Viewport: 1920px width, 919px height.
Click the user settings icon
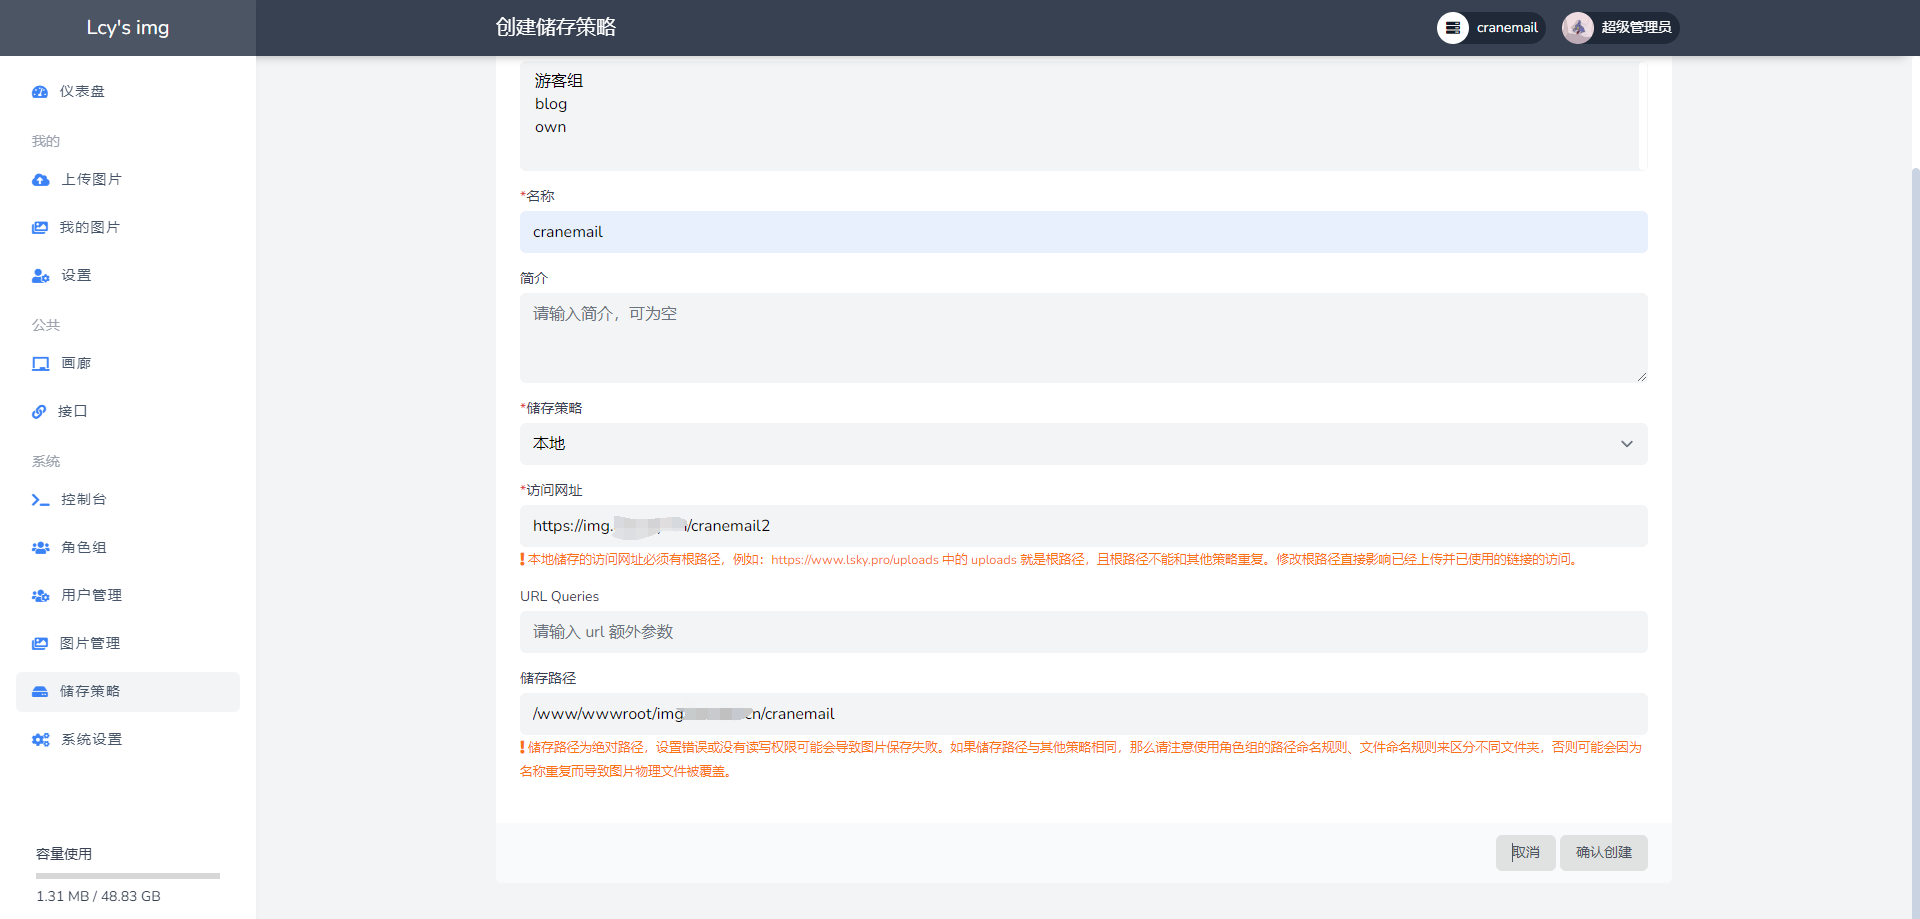(x=40, y=276)
